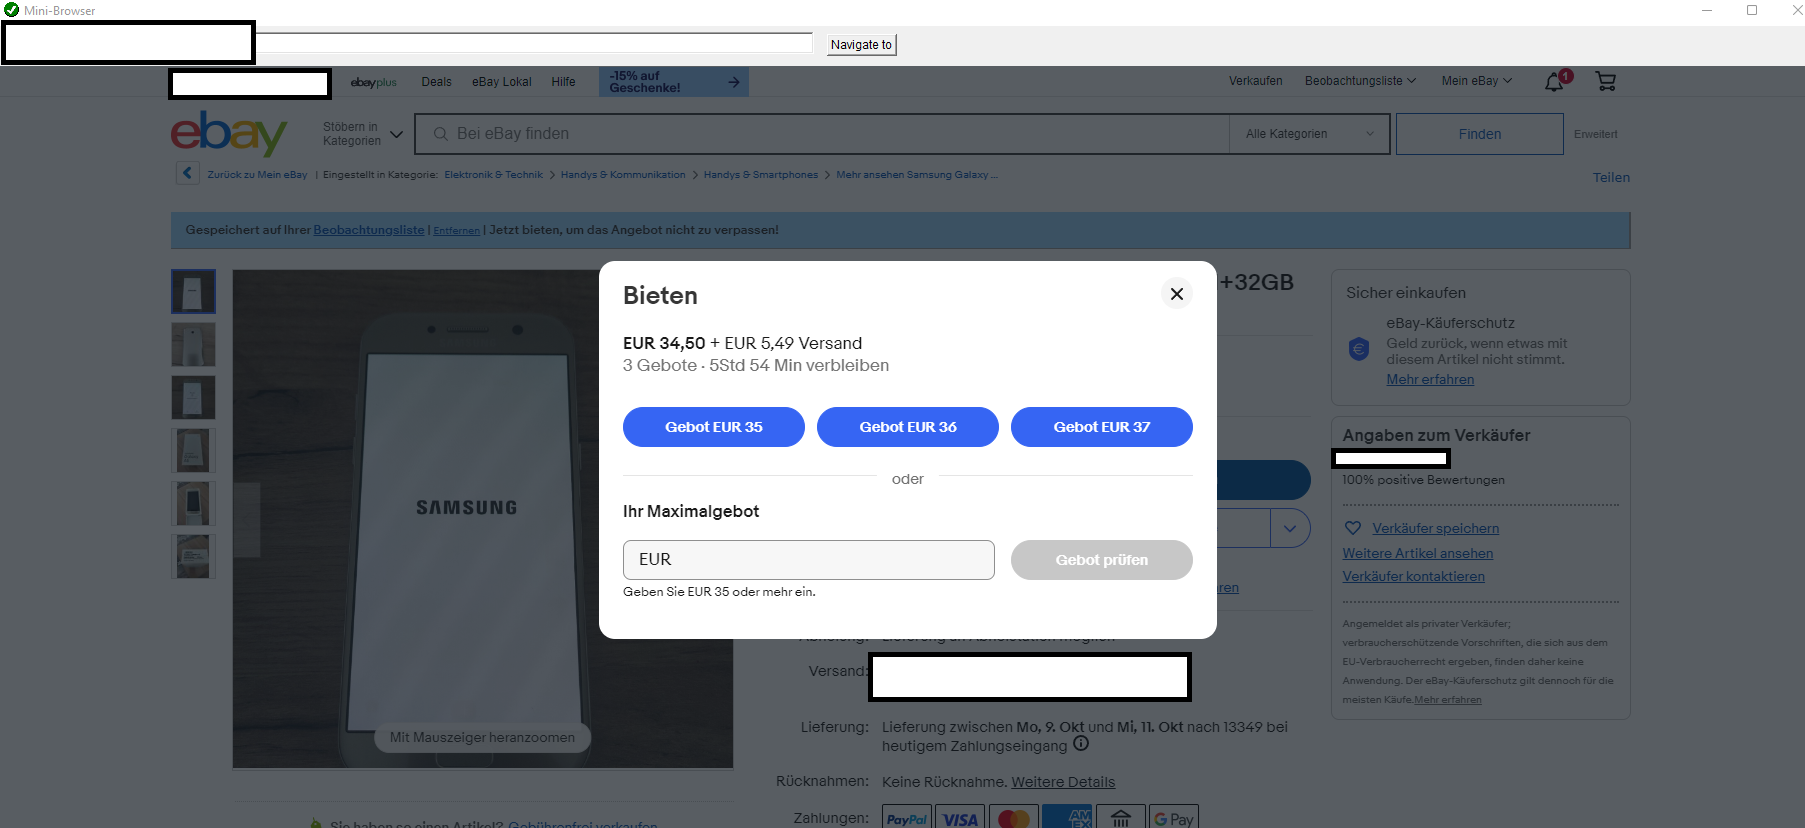Screen dimensions: 1805x828
Task: Click Weitere Artikel ansehen link
Action: pos(1417,553)
